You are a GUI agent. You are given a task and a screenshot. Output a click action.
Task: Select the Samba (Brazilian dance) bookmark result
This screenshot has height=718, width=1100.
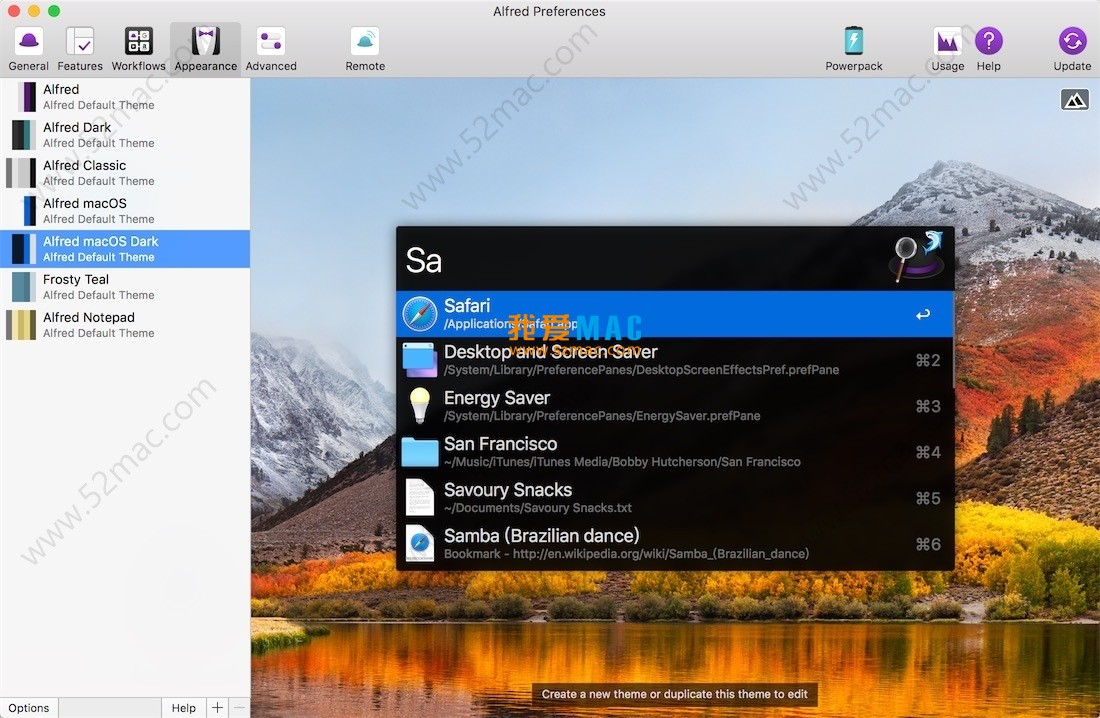(675, 544)
